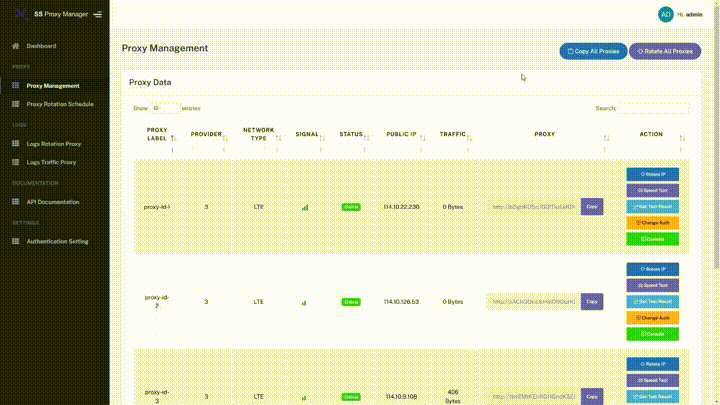Screen dimensions: 720x405
Task: Open the Proxy Management menu item
Action: (53, 85)
